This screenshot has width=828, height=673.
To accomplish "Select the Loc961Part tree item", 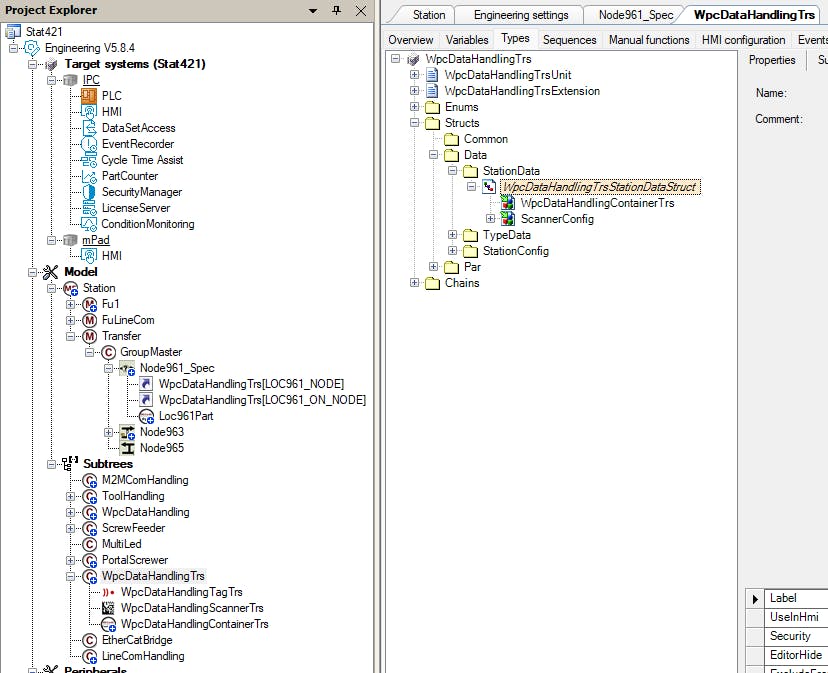I will click(x=187, y=416).
